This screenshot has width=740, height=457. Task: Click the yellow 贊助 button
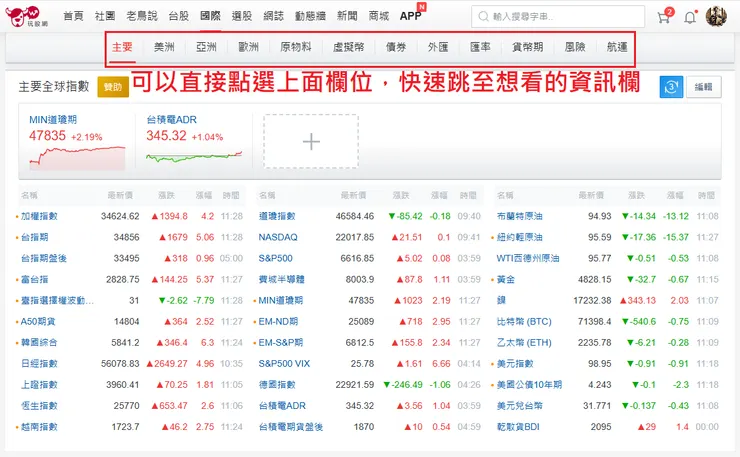point(113,87)
